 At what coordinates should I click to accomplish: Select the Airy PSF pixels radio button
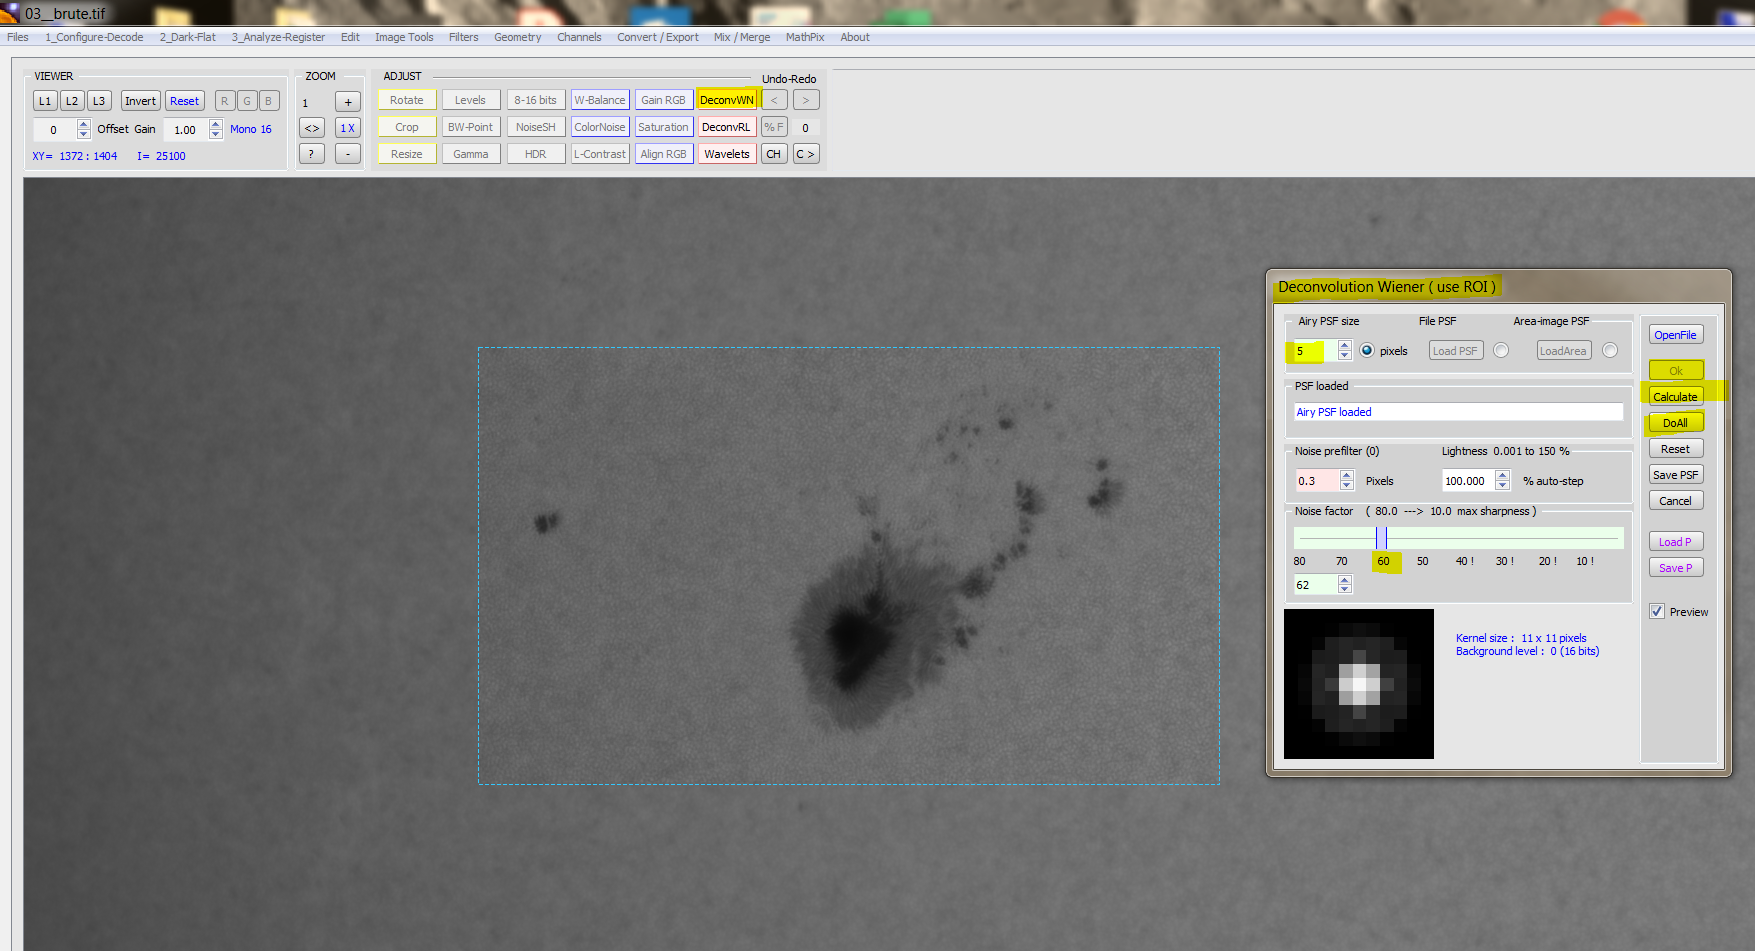tap(1367, 350)
